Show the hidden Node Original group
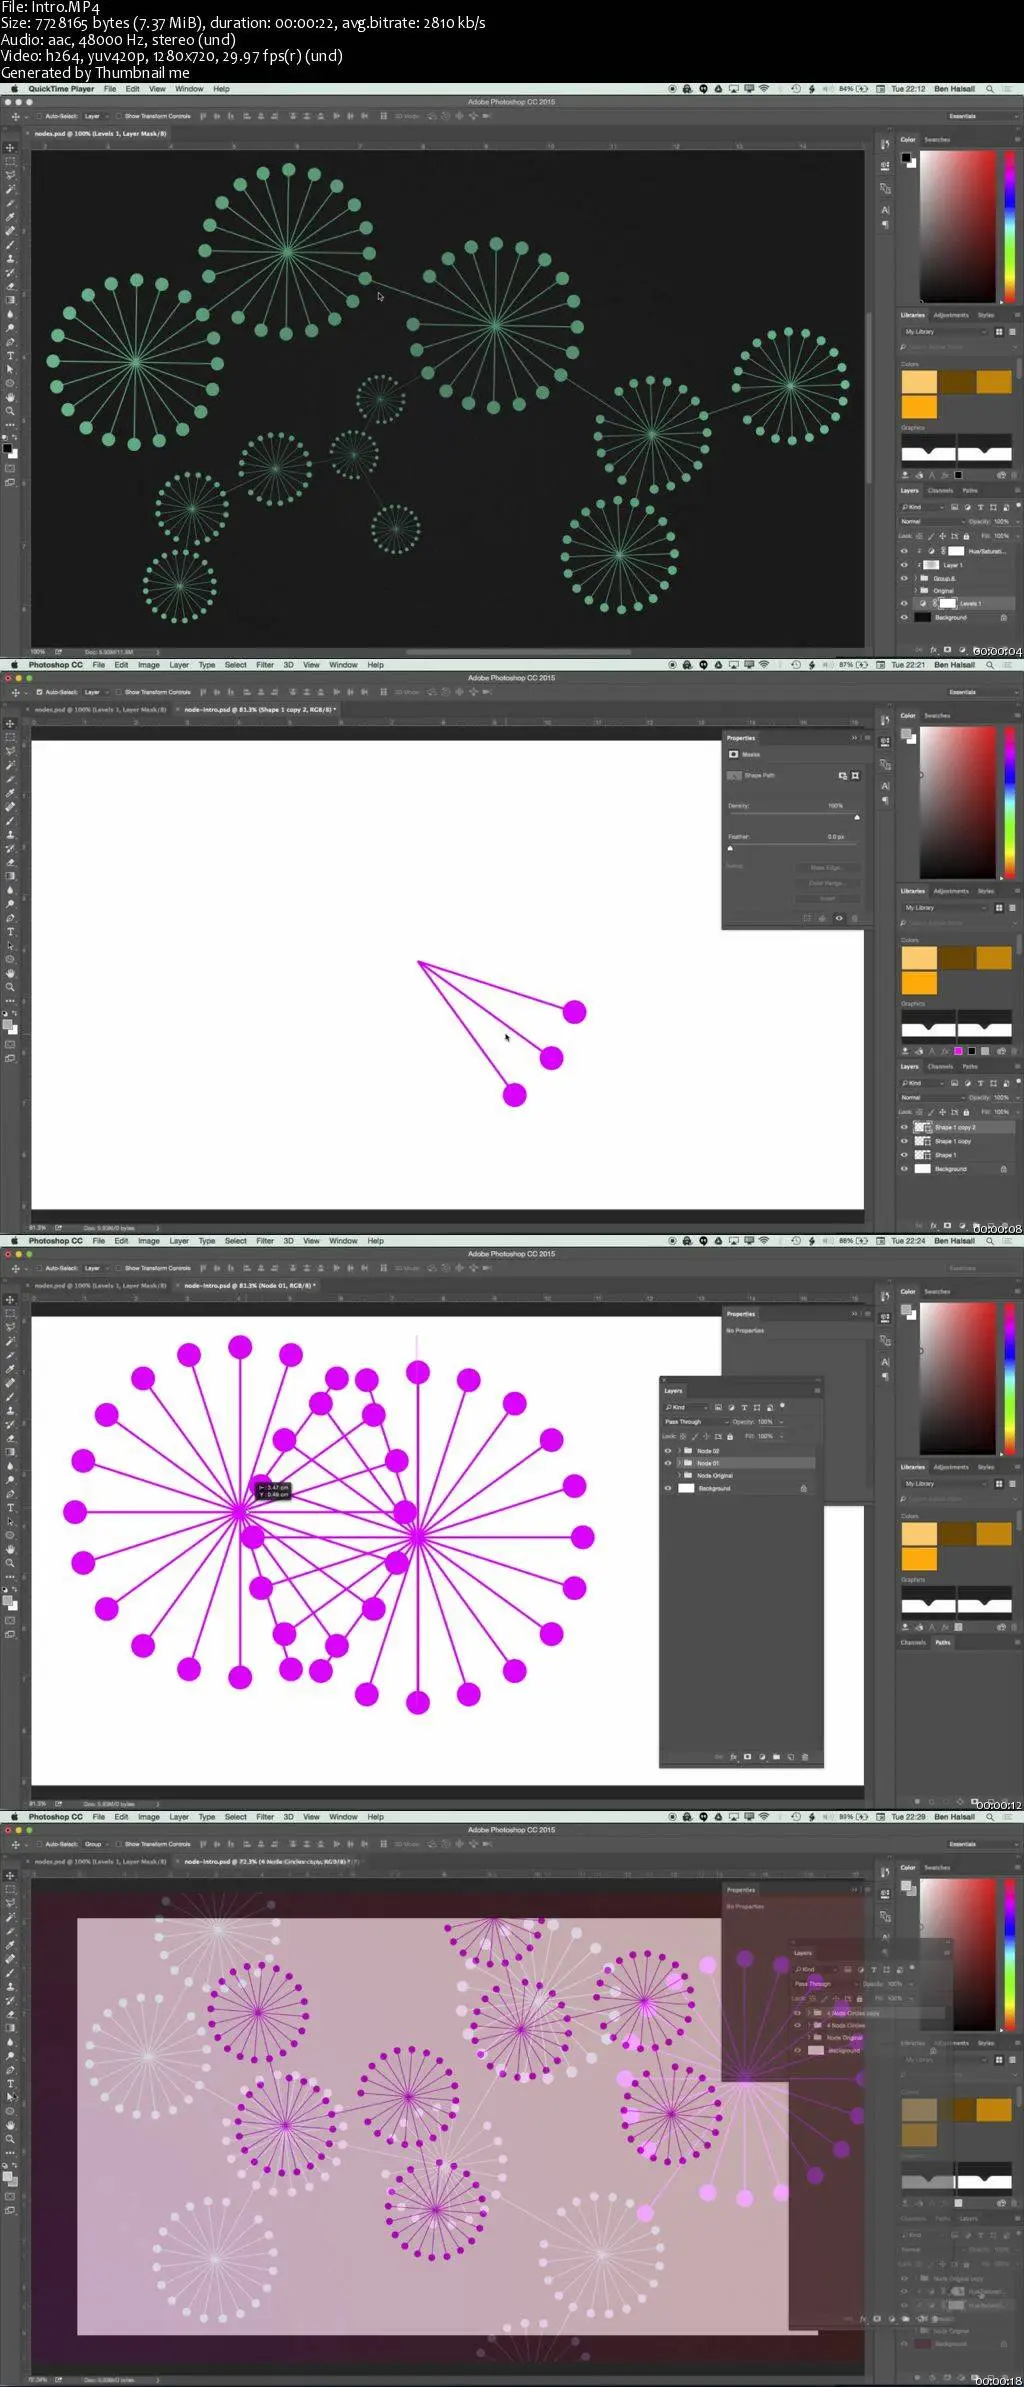Screen dimensions: 1024x2387 tap(668, 1475)
